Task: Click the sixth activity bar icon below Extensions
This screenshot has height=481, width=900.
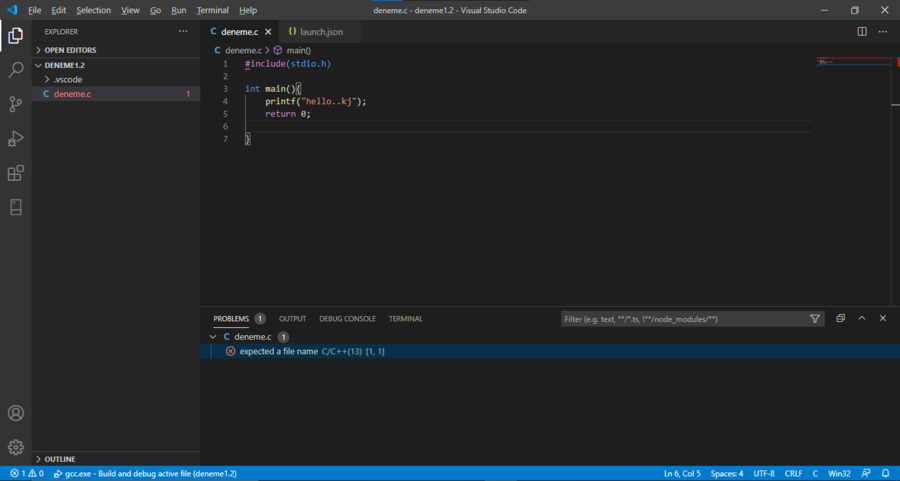Action: (15, 207)
